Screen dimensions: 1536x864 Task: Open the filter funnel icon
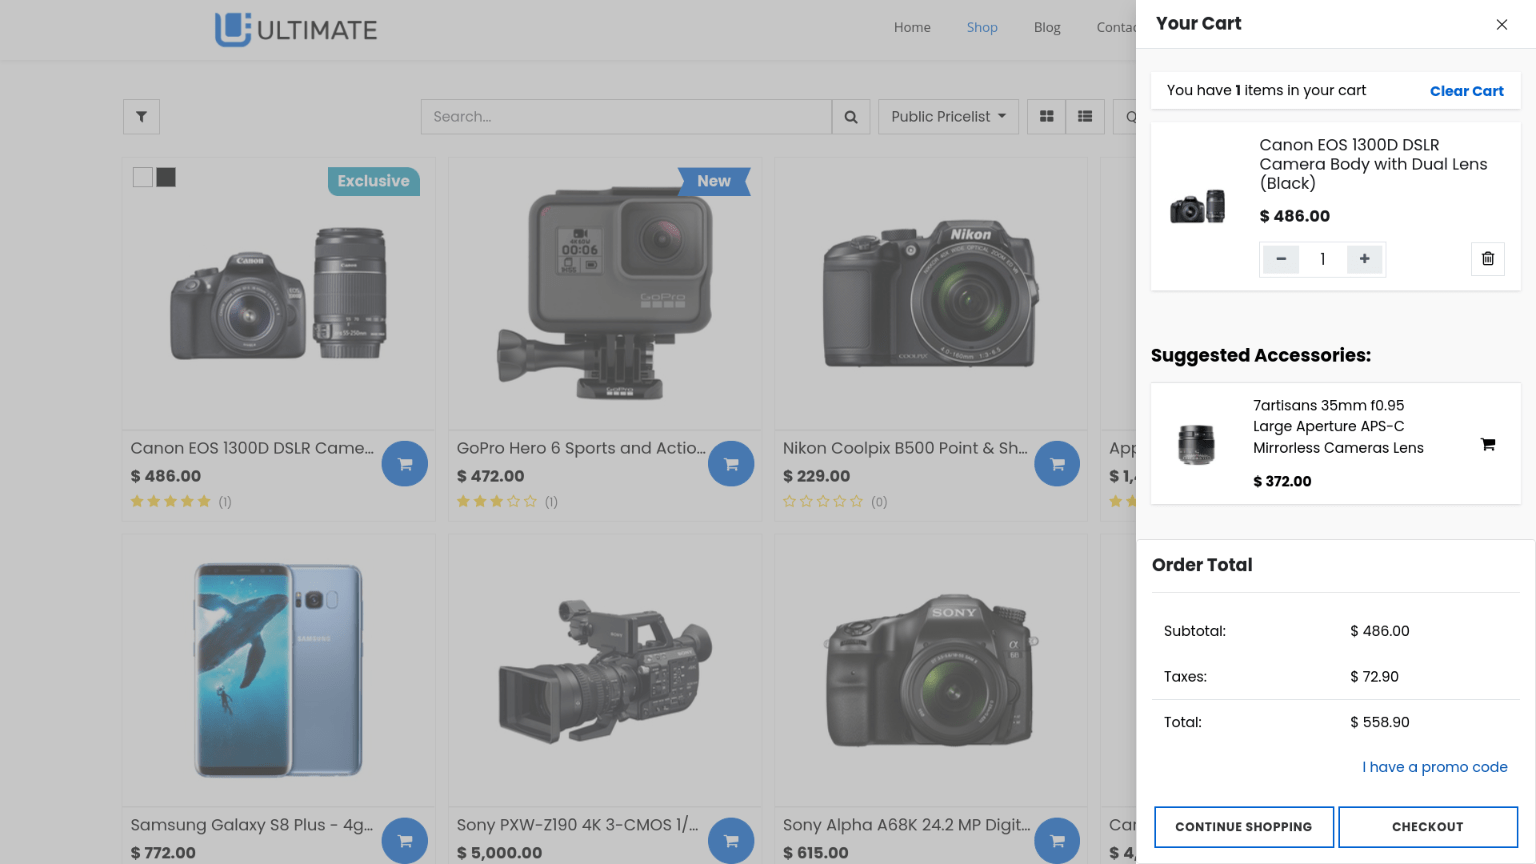point(141,117)
